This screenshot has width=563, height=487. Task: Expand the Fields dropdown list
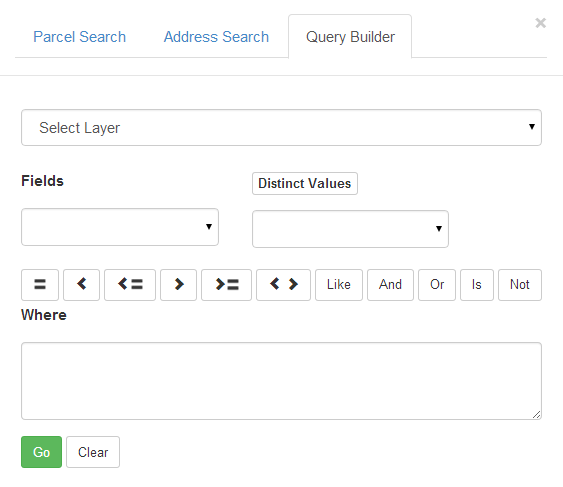coord(120,227)
